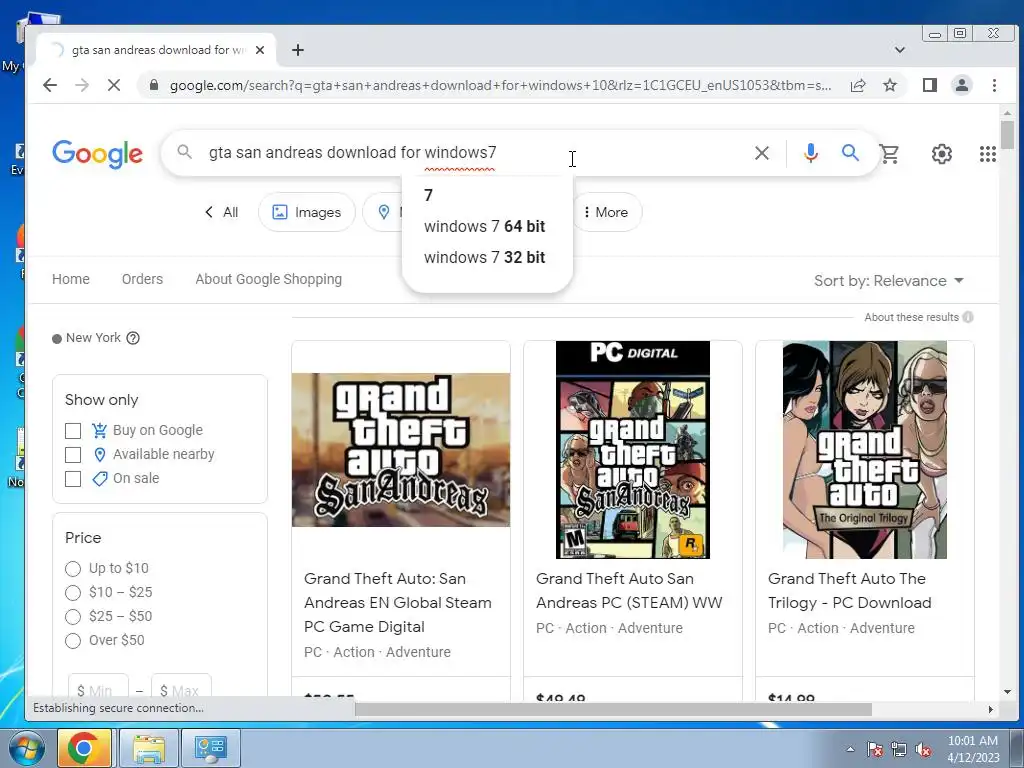Click the Google logo
Viewport: 1024px width, 768px height.
pyautogui.click(x=97, y=154)
